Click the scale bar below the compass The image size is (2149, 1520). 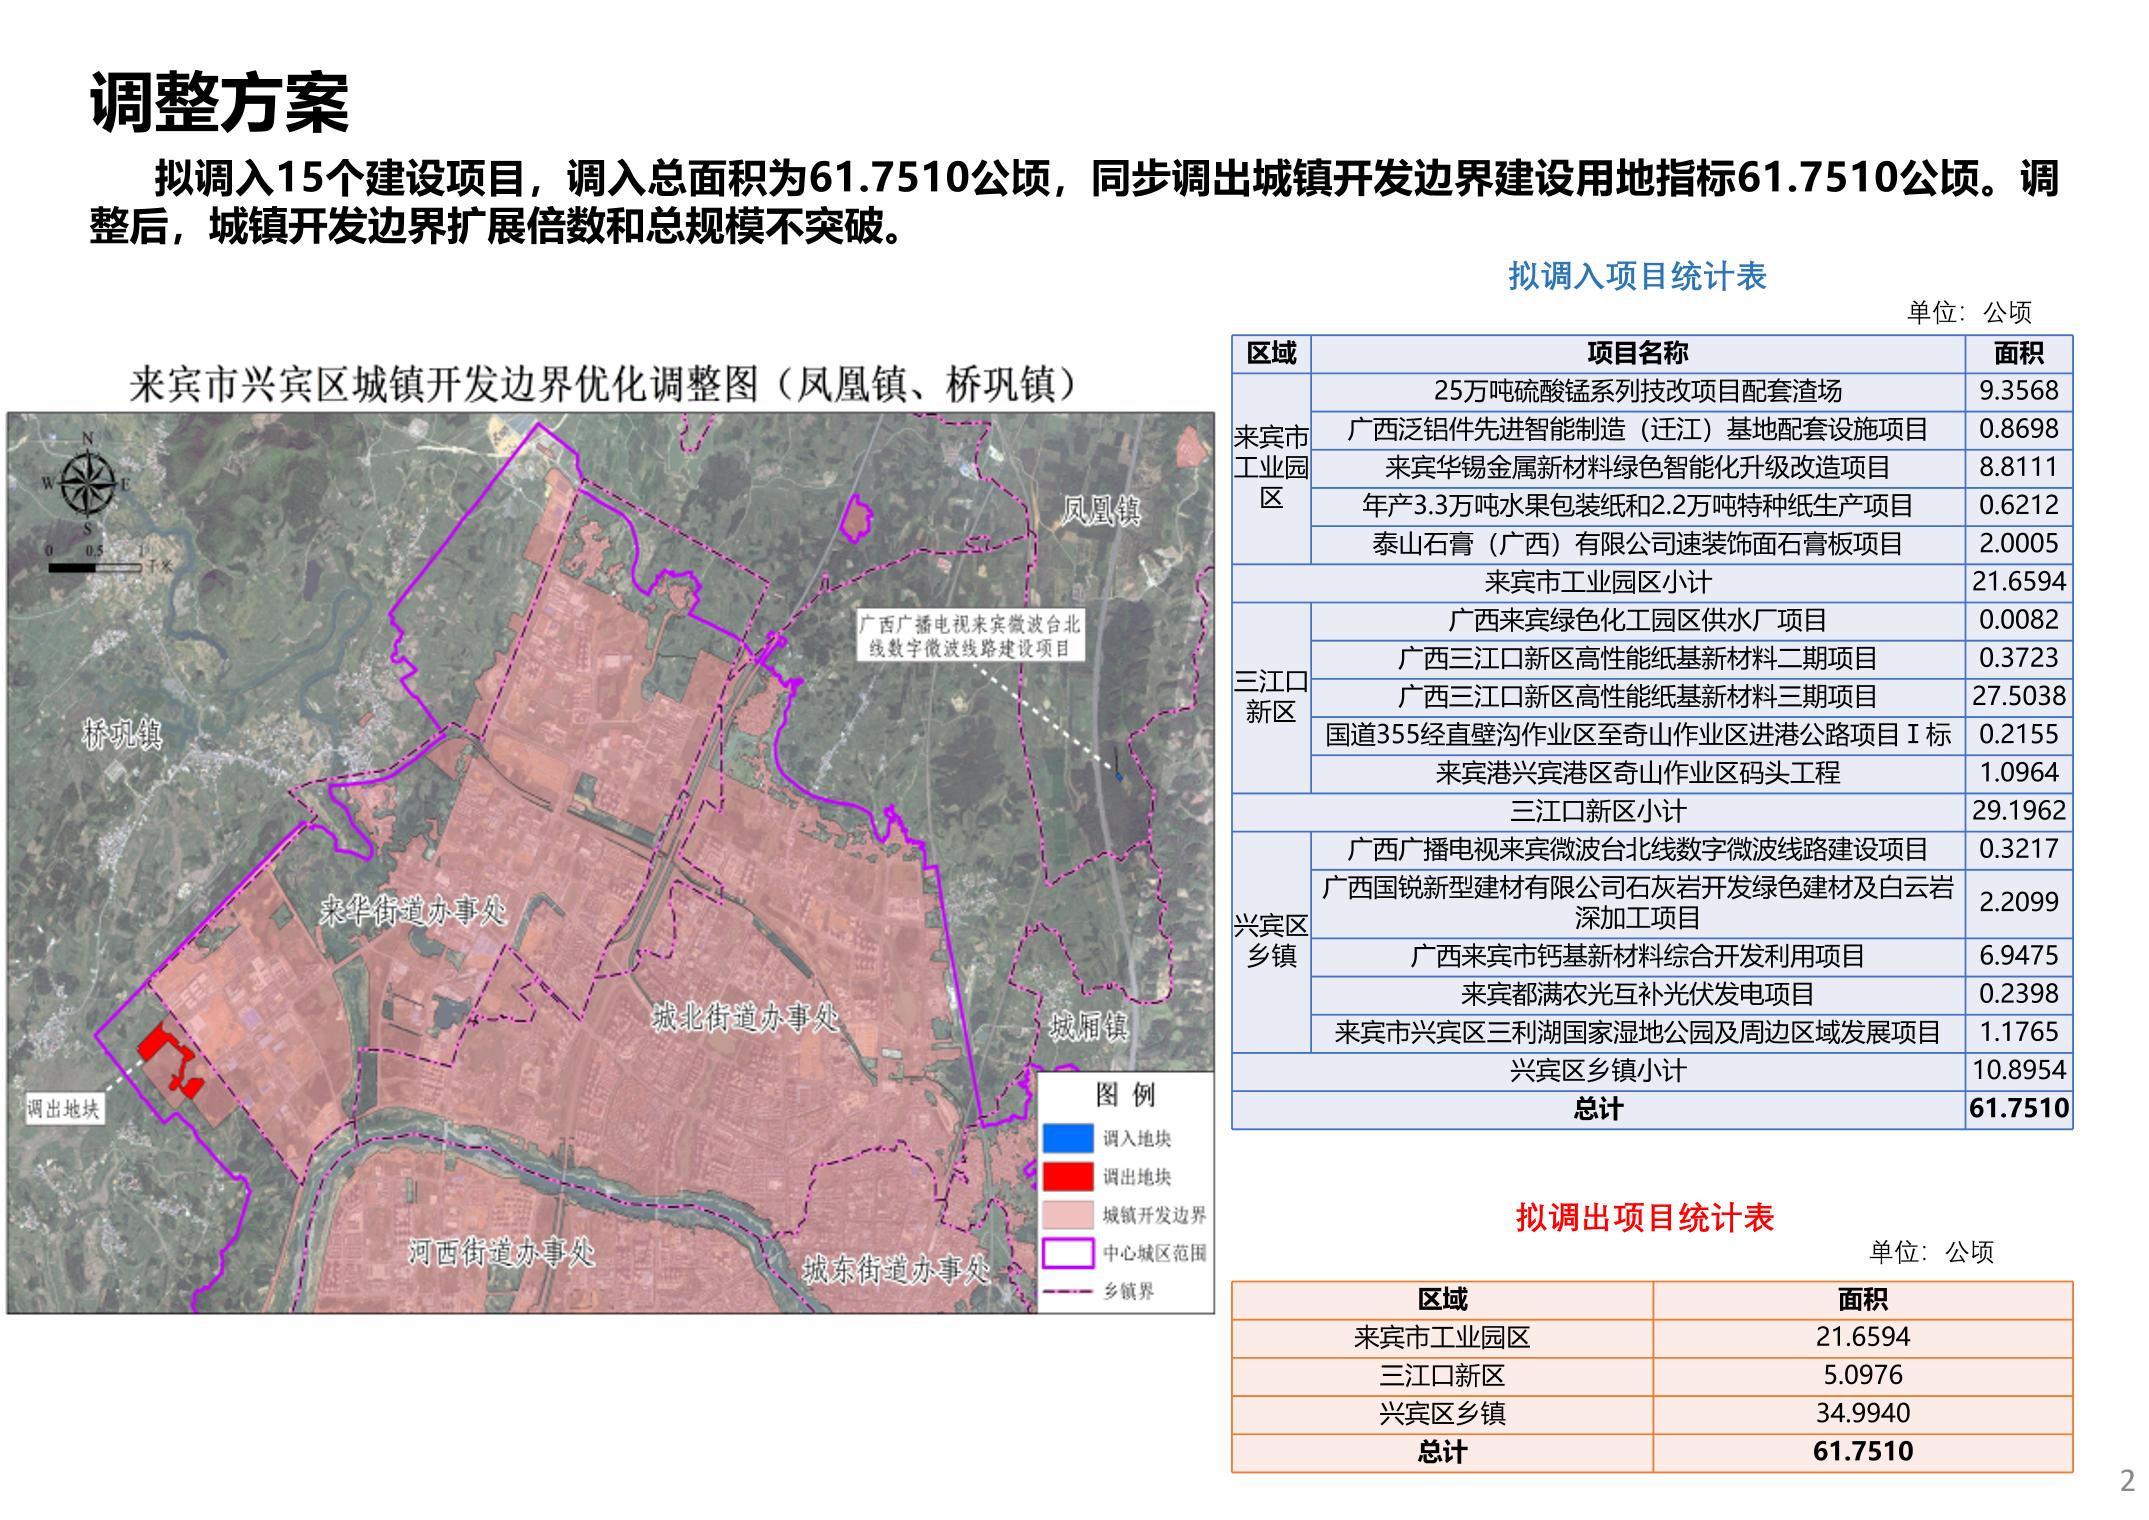point(95,567)
